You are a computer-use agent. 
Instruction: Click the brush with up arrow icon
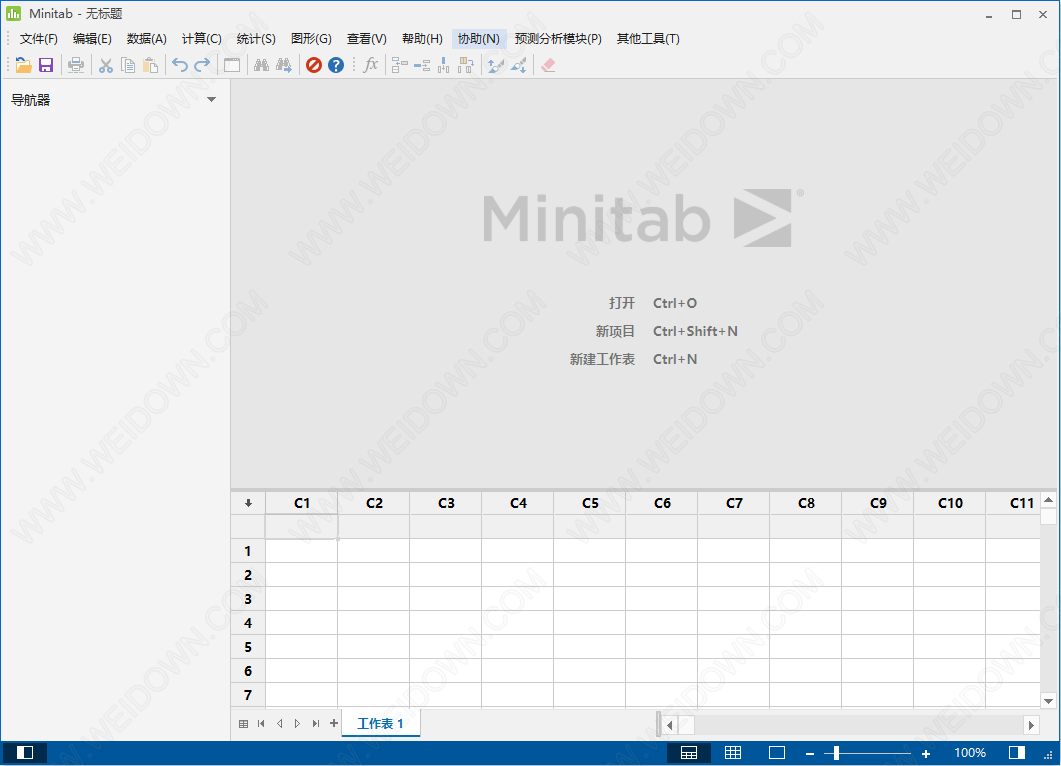tap(496, 65)
